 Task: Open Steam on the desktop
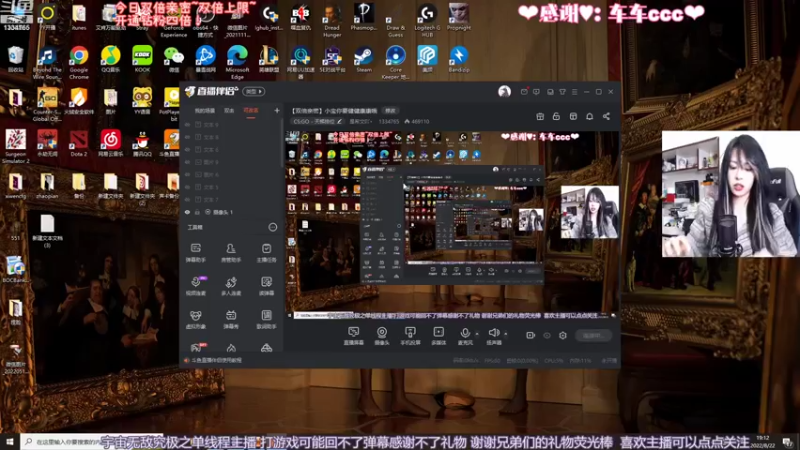click(364, 59)
